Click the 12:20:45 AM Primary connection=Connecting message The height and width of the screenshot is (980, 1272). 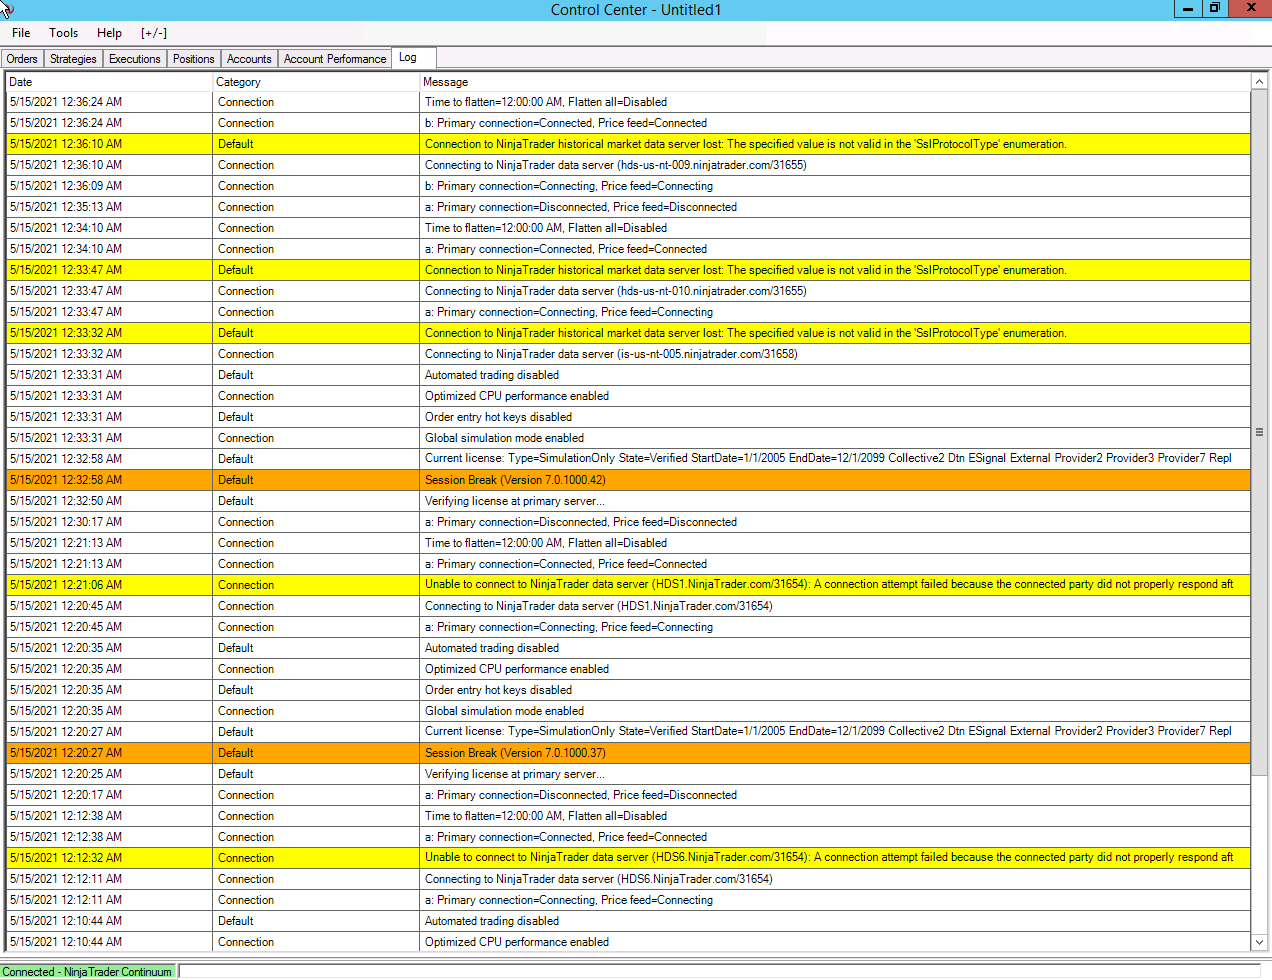(569, 627)
